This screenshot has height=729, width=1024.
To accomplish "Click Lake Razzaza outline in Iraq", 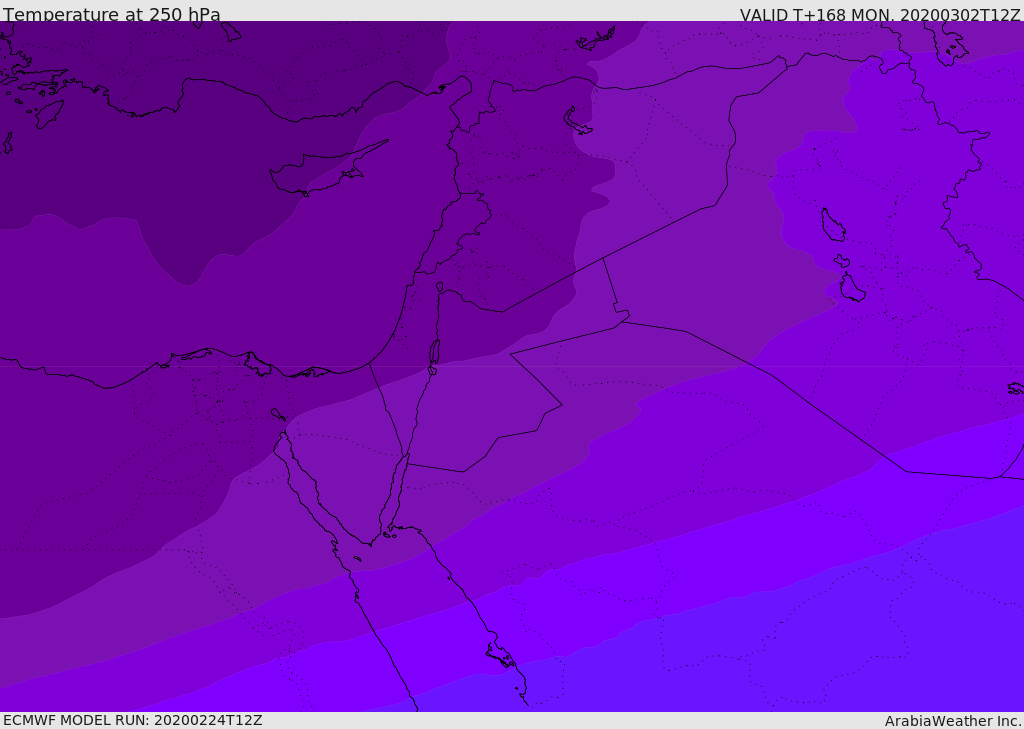I will pyautogui.click(x=852, y=288).
